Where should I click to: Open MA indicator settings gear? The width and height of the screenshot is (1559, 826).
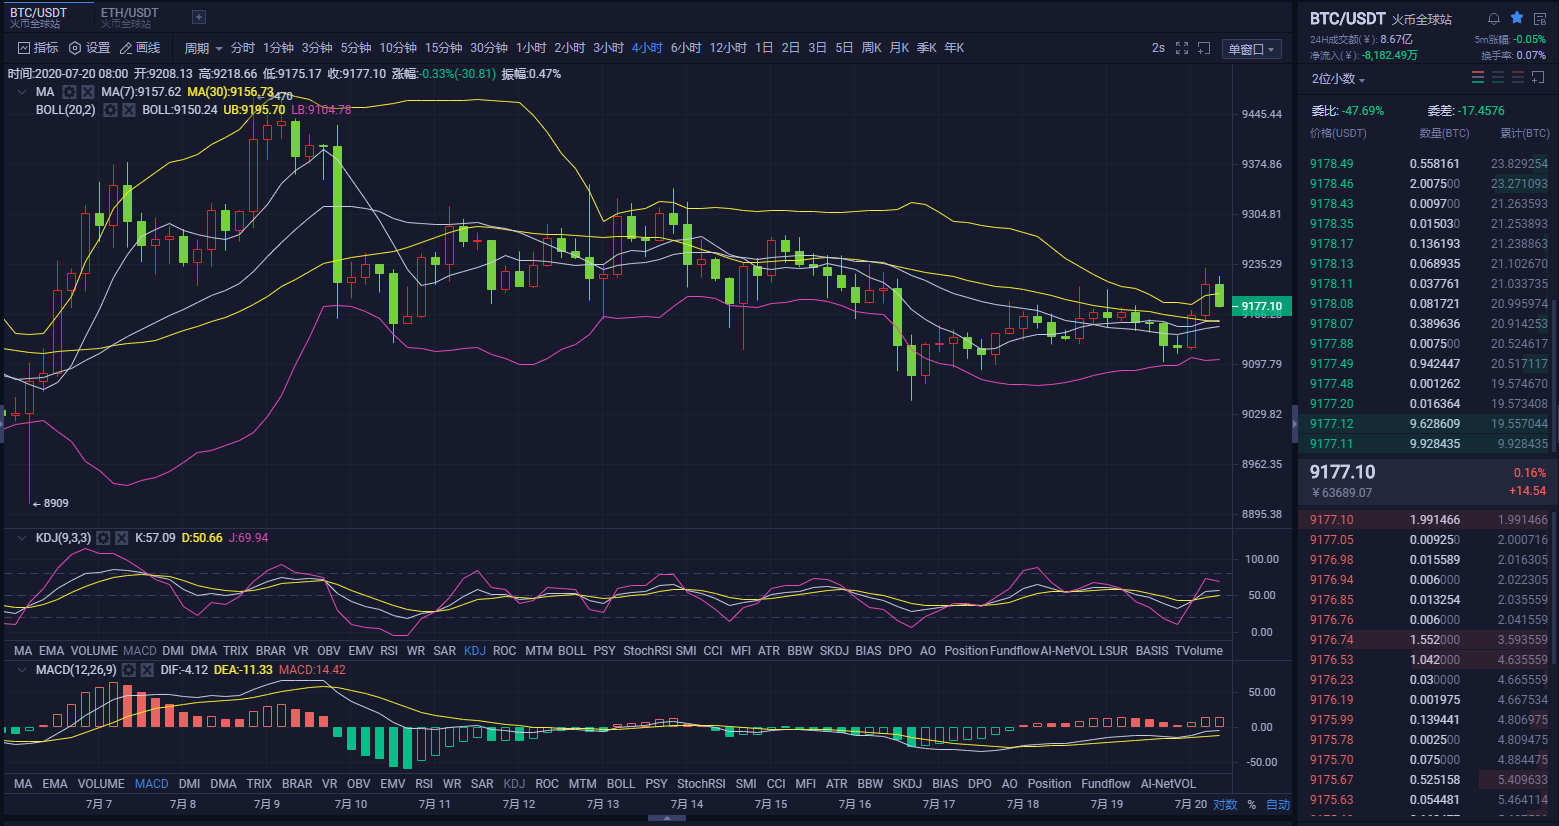(x=70, y=92)
